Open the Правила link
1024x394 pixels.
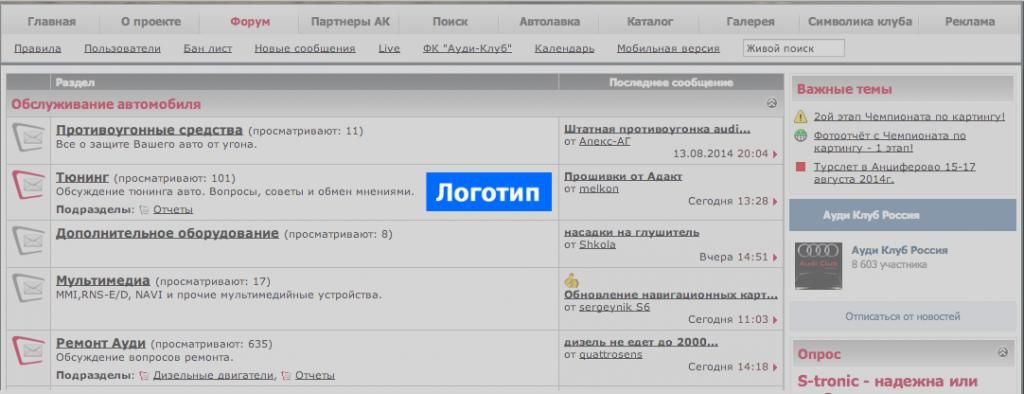click(38, 48)
